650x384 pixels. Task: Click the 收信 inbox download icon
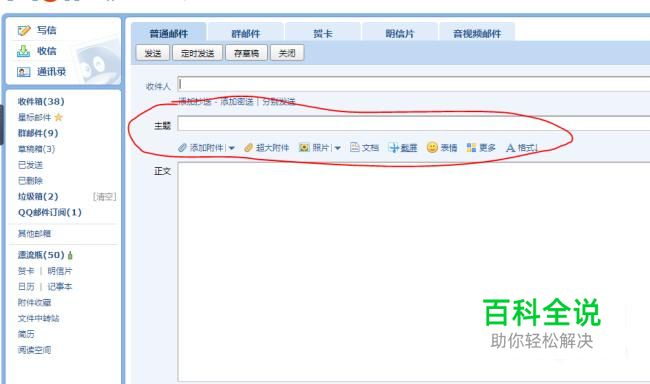tap(24, 51)
